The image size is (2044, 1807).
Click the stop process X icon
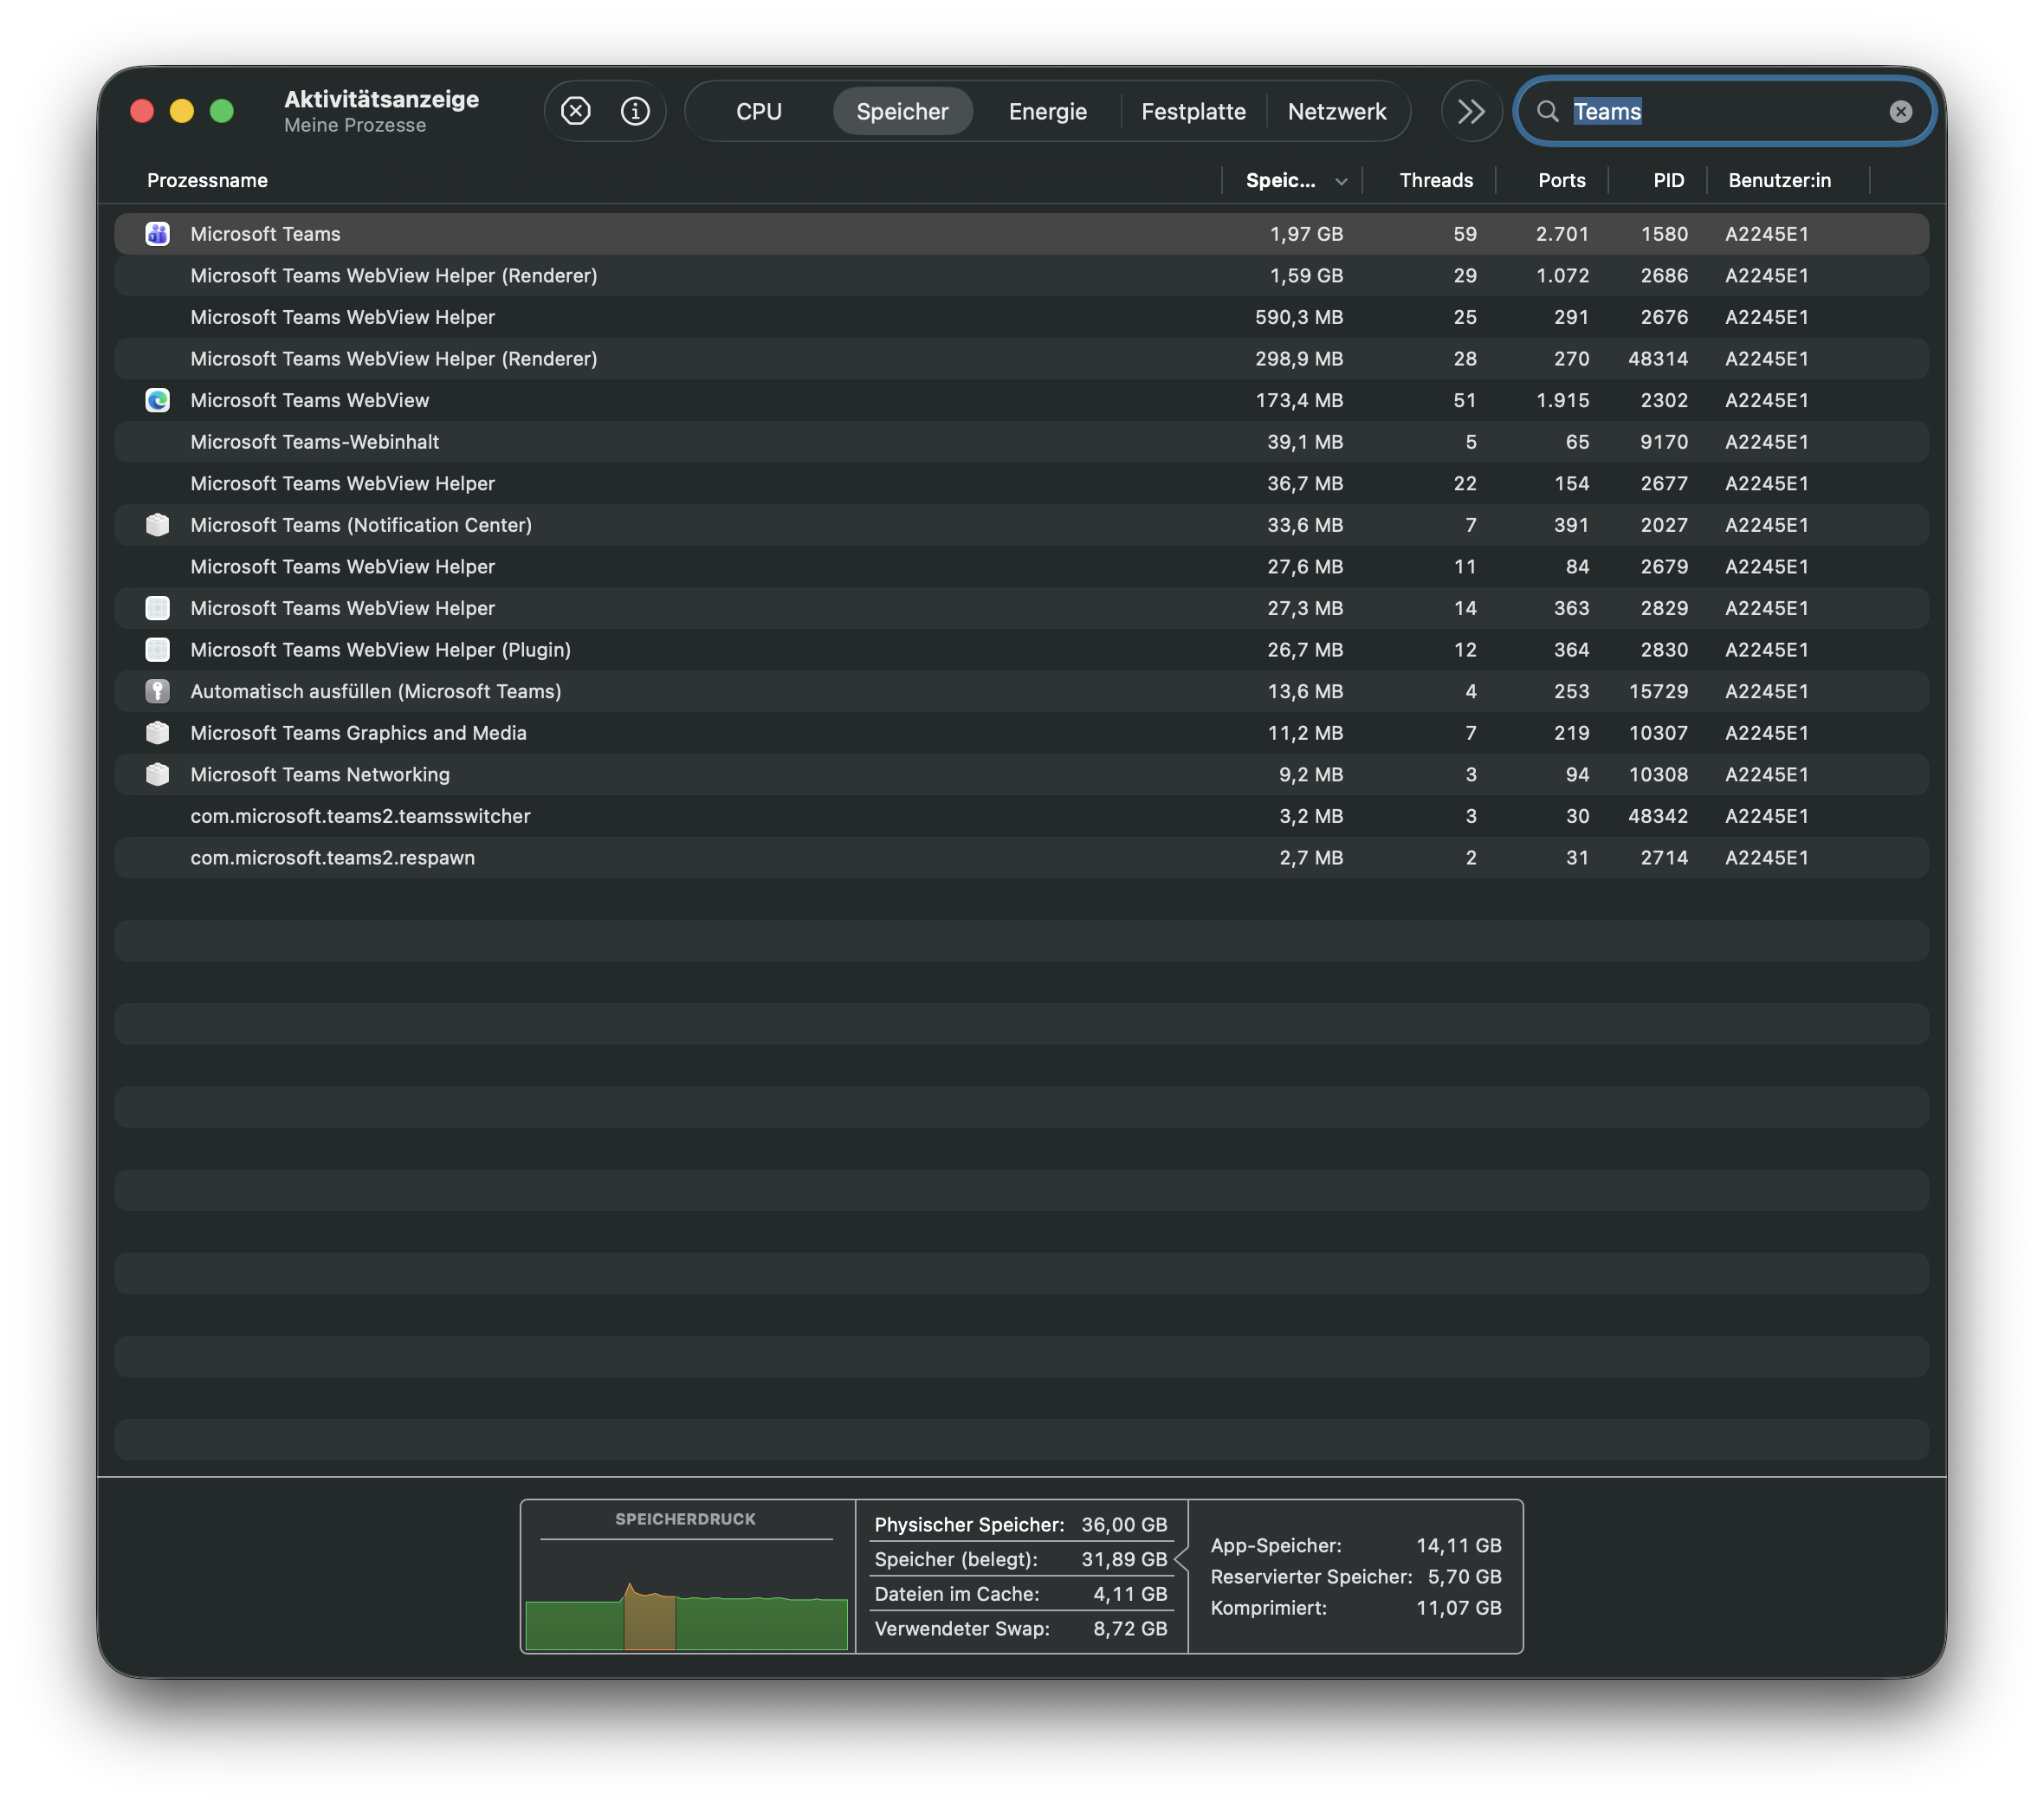(x=575, y=111)
